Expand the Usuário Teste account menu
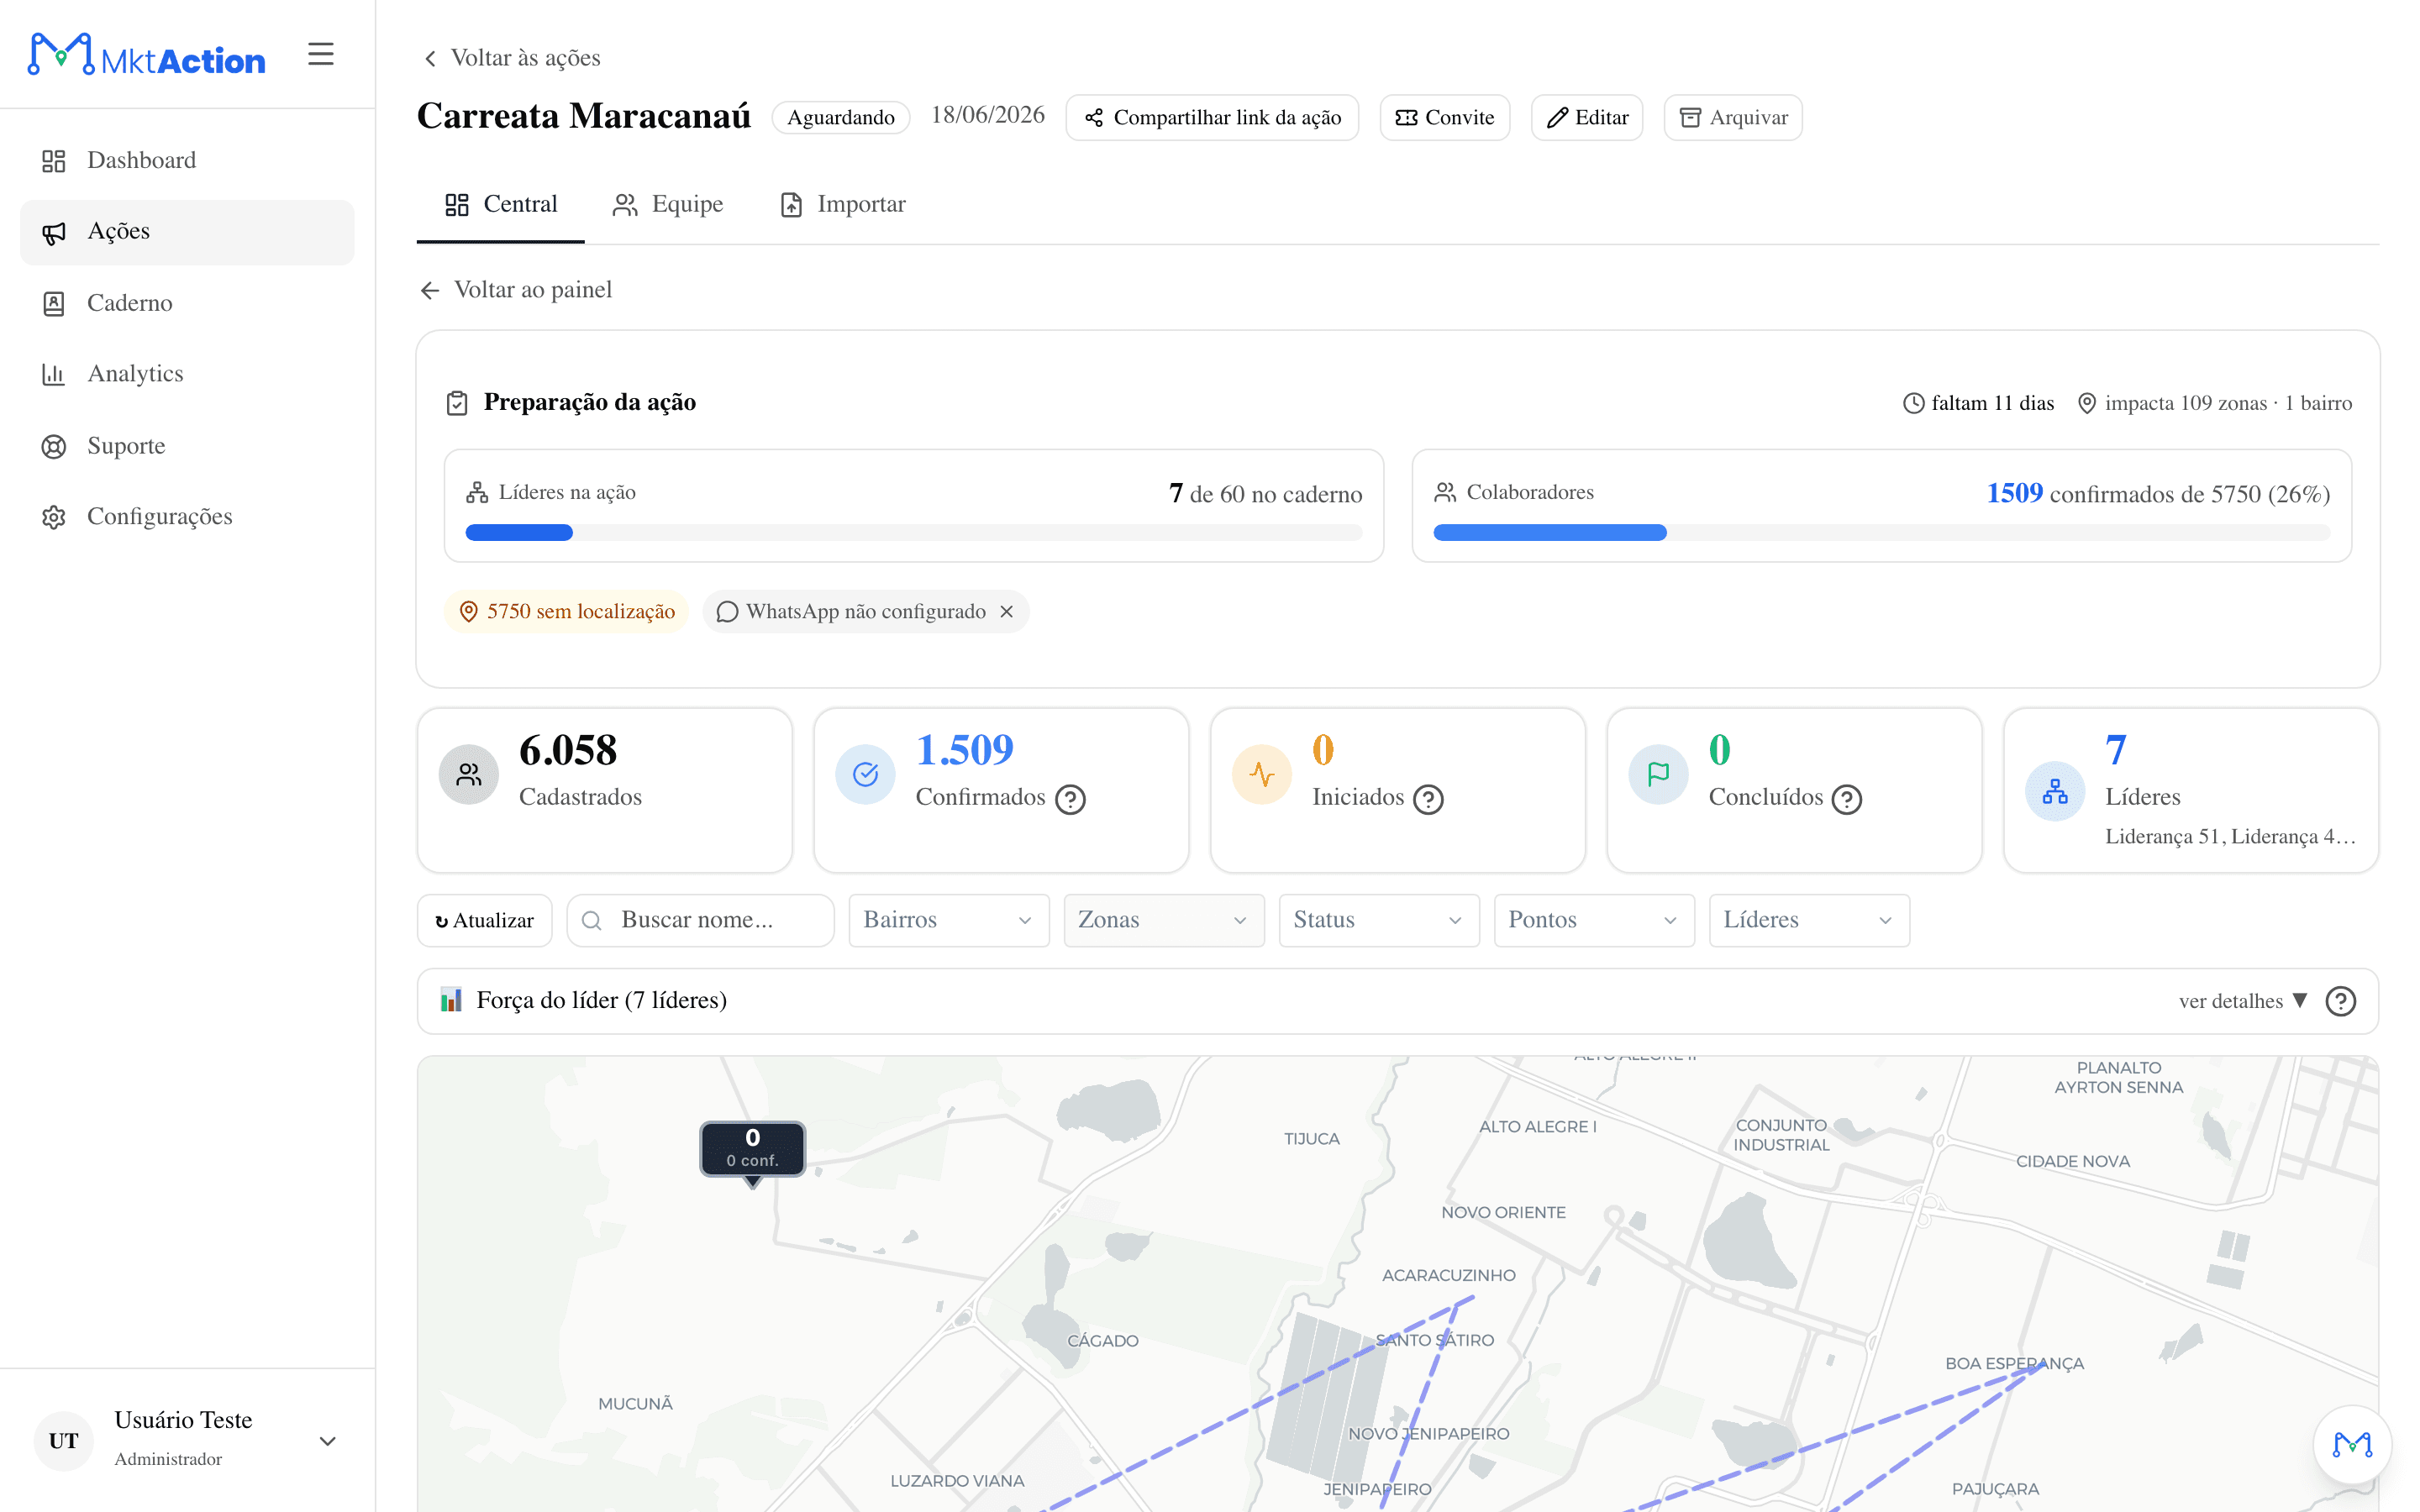This screenshot has height=1512, width=2420. click(187, 1440)
